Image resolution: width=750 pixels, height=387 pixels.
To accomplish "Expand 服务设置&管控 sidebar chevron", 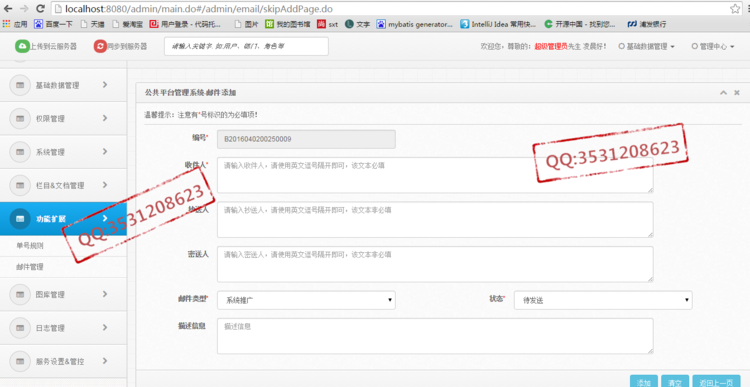I will [x=105, y=361].
